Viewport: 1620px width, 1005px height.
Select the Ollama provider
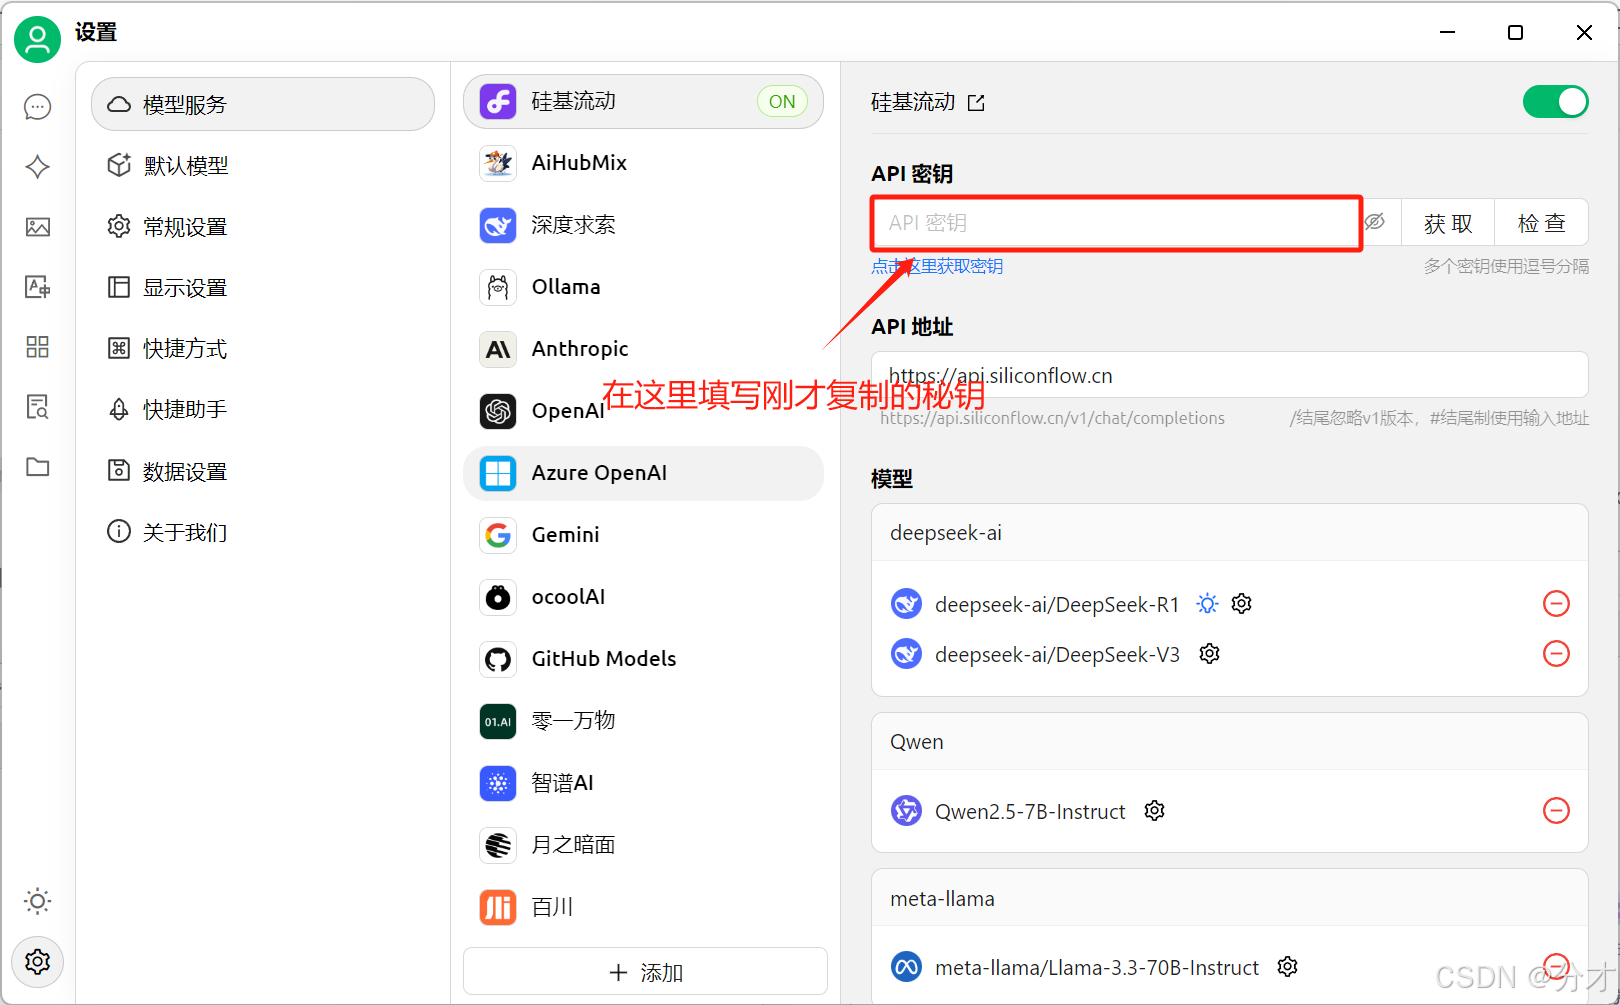coord(643,287)
